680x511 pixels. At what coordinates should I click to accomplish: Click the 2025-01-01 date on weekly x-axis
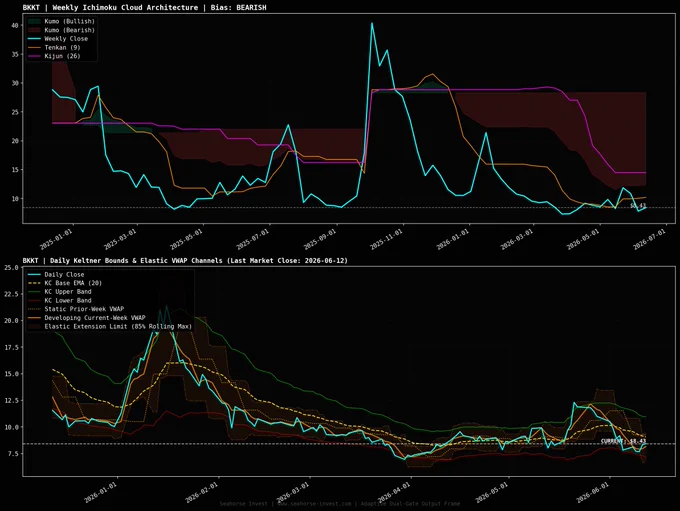click(57, 239)
